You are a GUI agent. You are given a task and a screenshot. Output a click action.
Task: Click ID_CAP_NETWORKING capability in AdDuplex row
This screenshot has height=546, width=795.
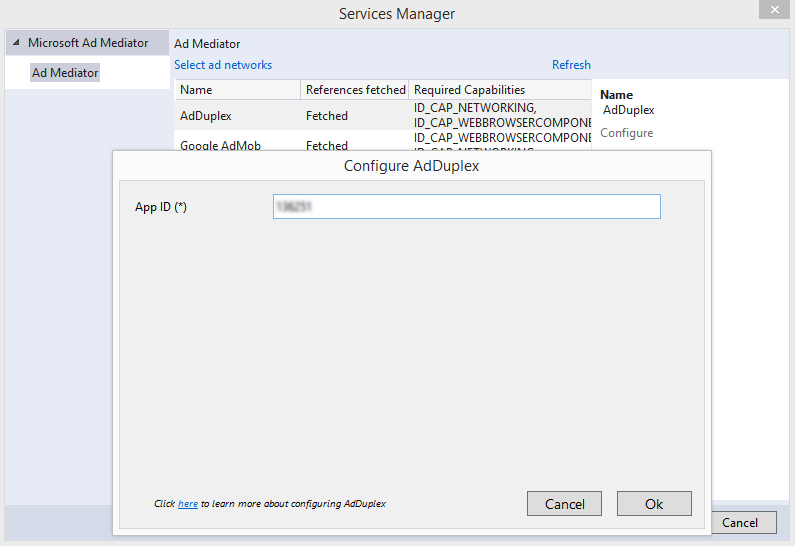pyautogui.click(x=475, y=107)
